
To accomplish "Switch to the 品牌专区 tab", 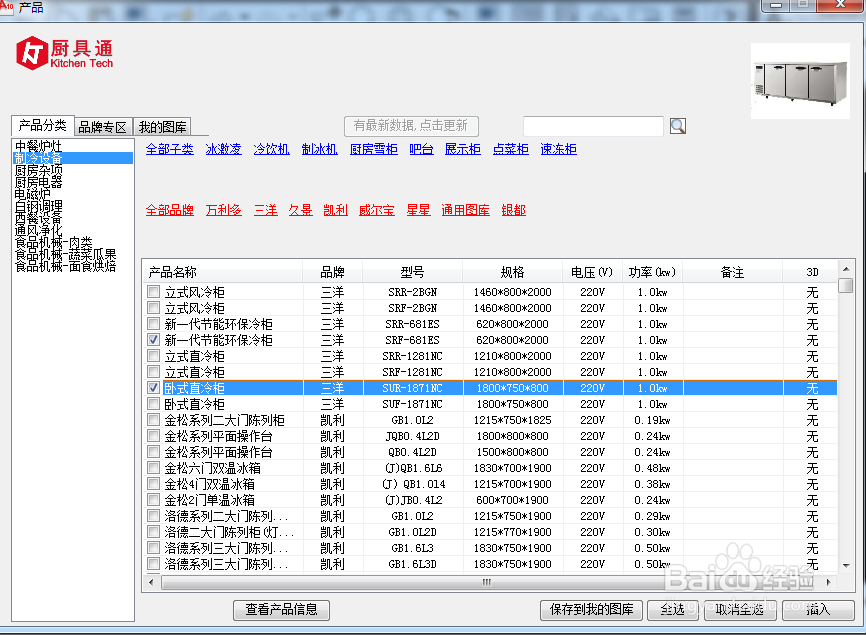I will (x=103, y=127).
